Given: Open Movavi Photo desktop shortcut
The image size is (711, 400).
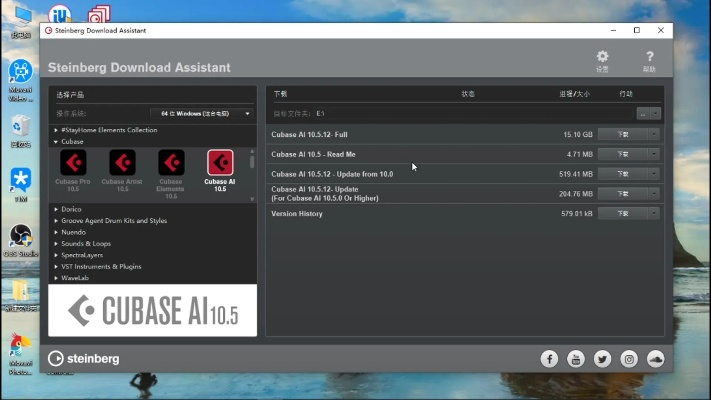Looking at the screenshot, I should (x=20, y=355).
